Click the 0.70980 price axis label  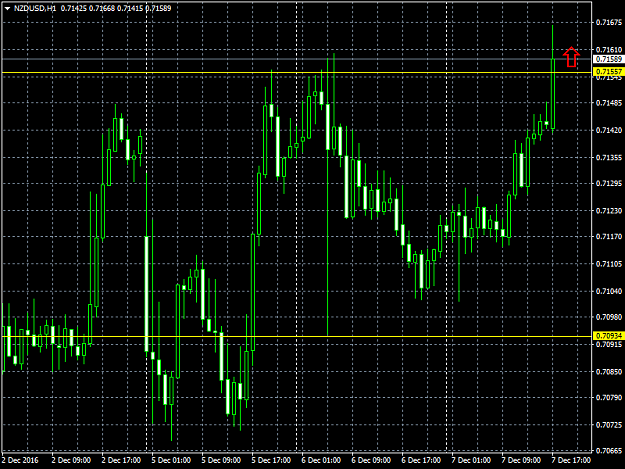point(609,317)
